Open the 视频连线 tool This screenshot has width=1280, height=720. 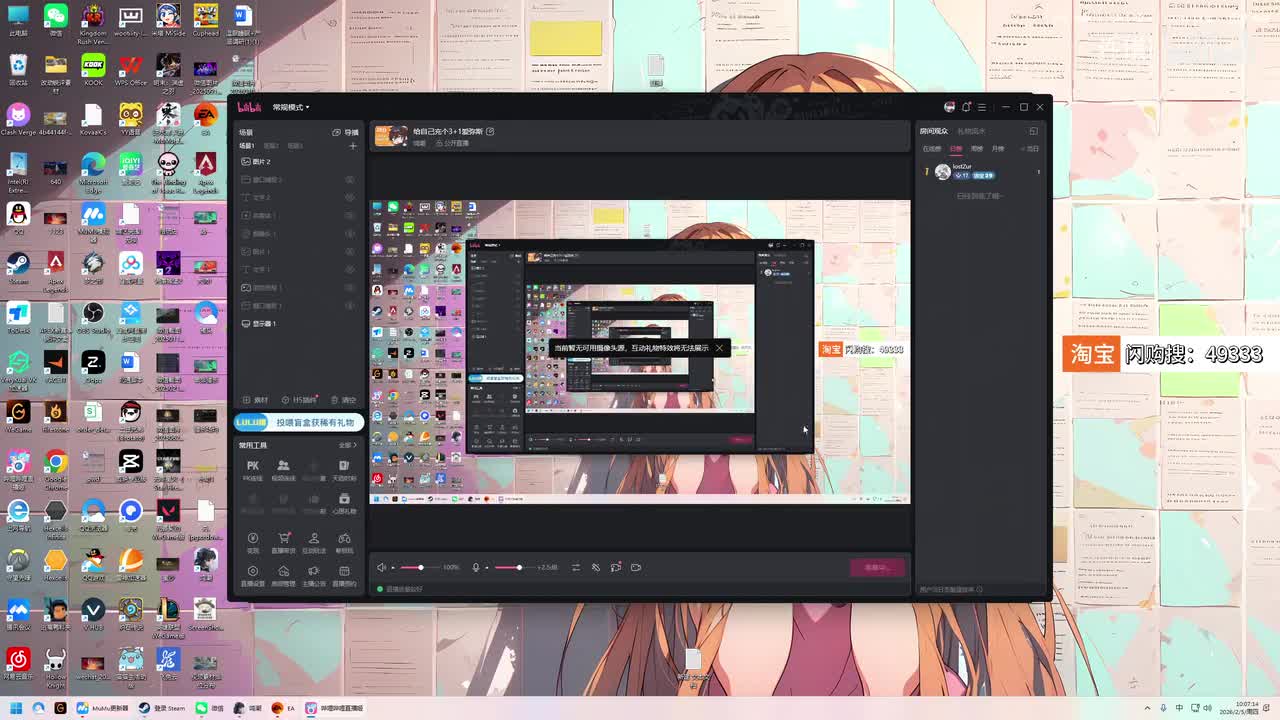[283, 470]
